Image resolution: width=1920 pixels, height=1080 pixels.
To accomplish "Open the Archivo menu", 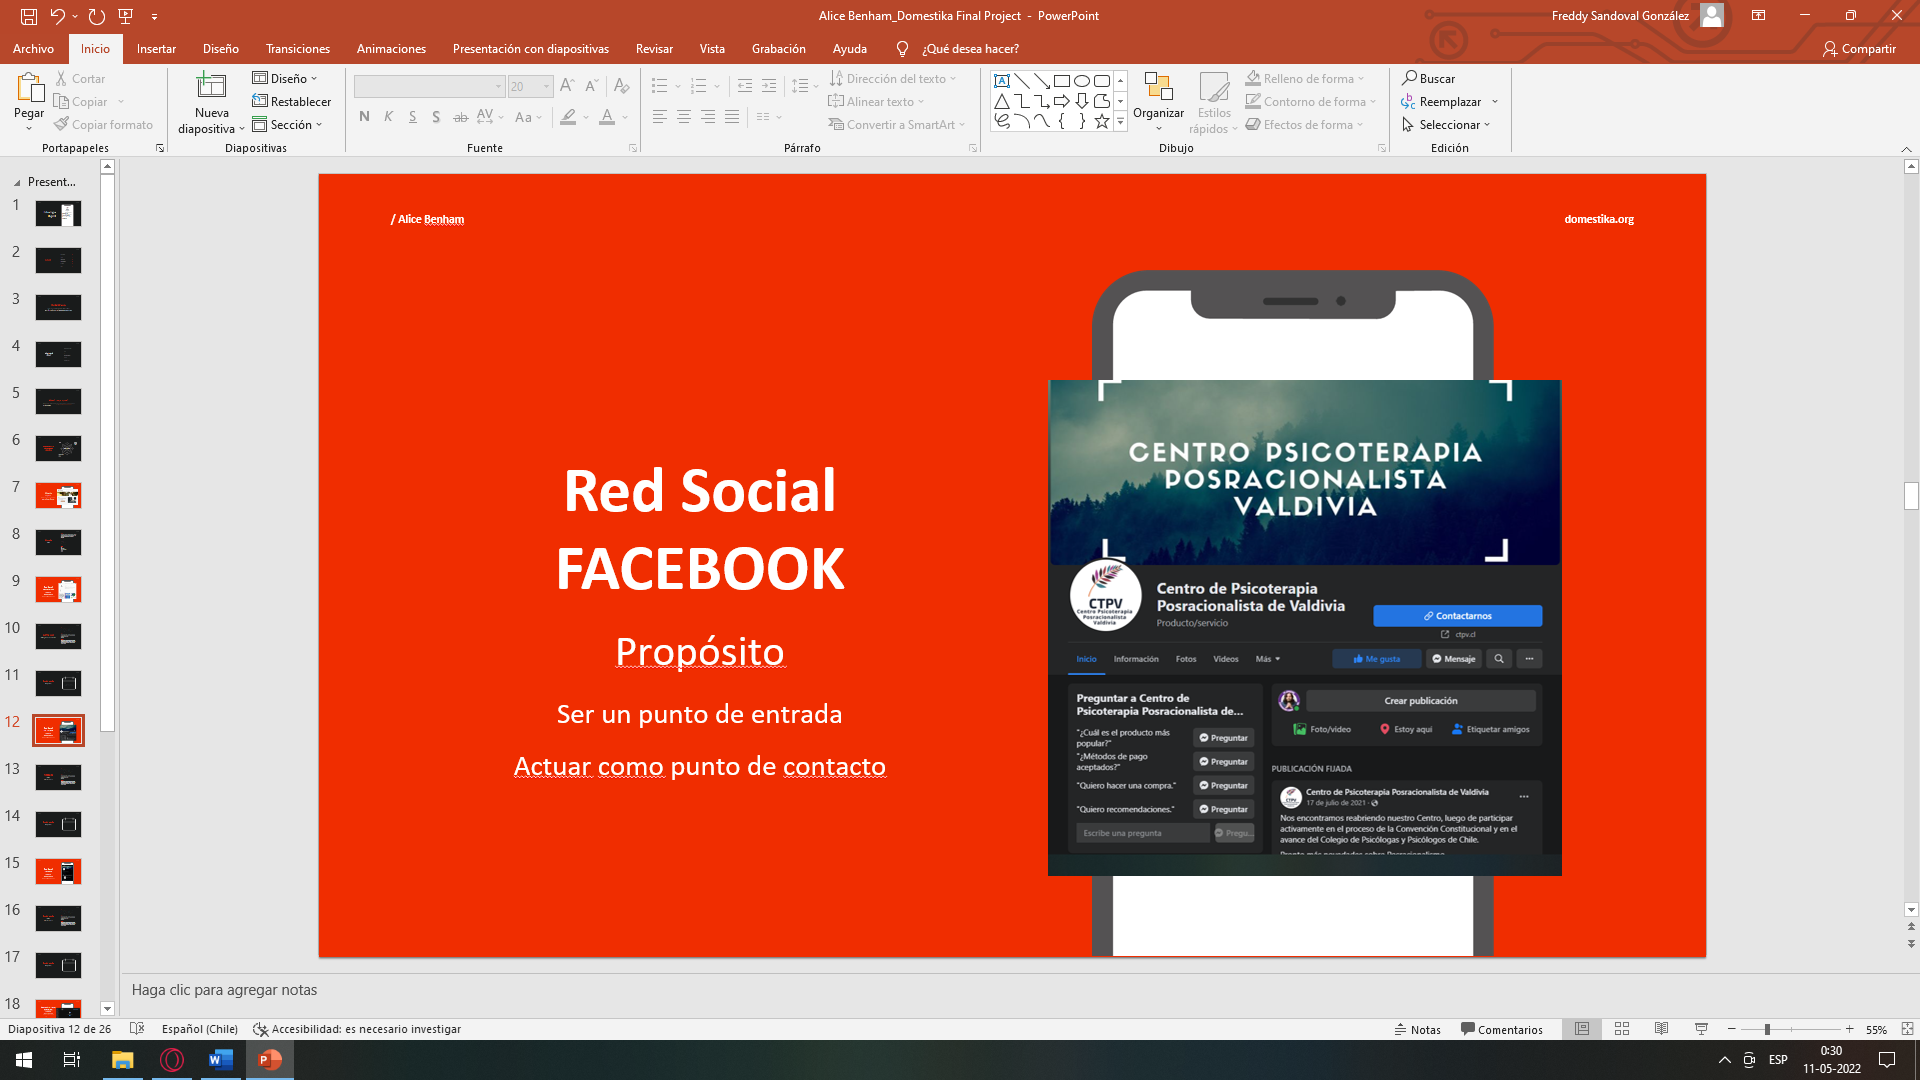I will [x=33, y=49].
